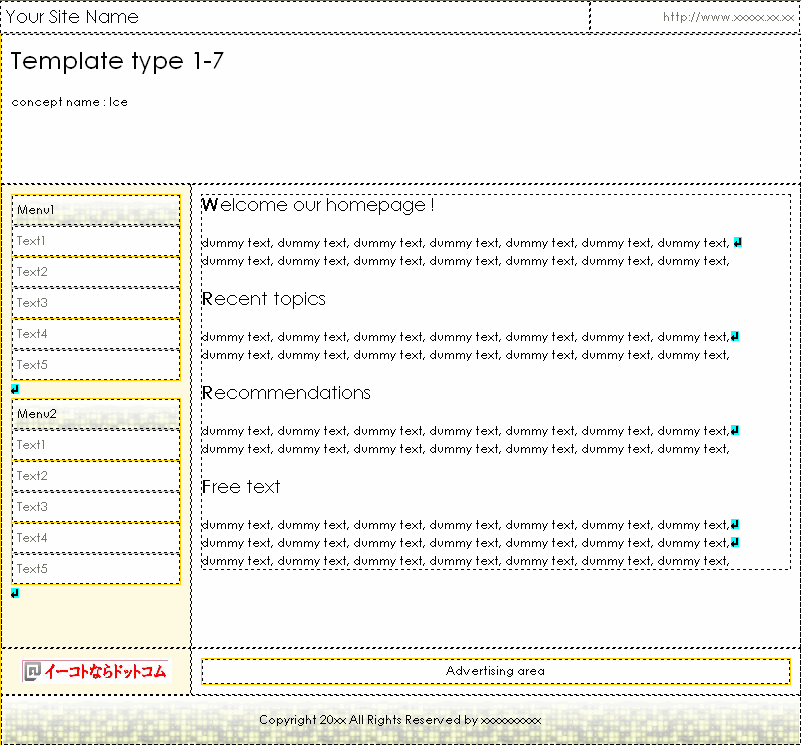This screenshot has width=801, height=745.
Task: Select the Free text heading
Action: click(x=241, y=487)
